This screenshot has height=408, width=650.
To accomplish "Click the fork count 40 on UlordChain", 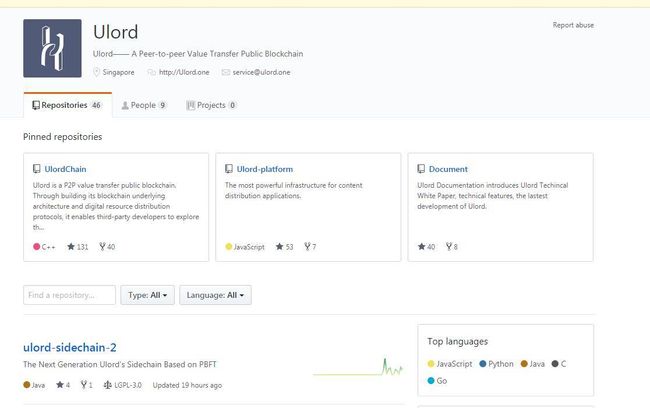I will click(x=107, y=247).
